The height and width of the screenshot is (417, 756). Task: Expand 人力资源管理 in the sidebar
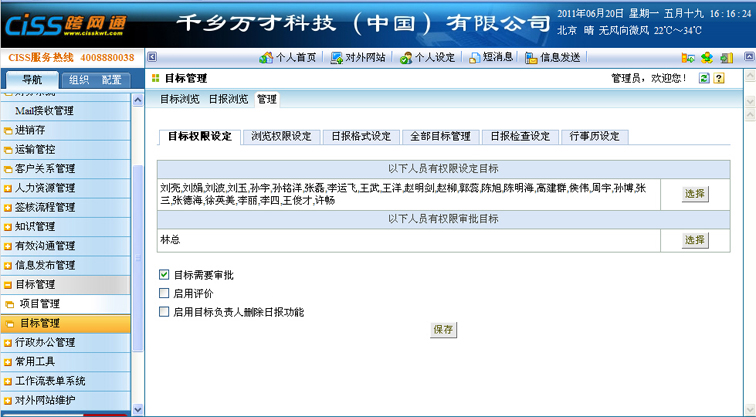44,188
